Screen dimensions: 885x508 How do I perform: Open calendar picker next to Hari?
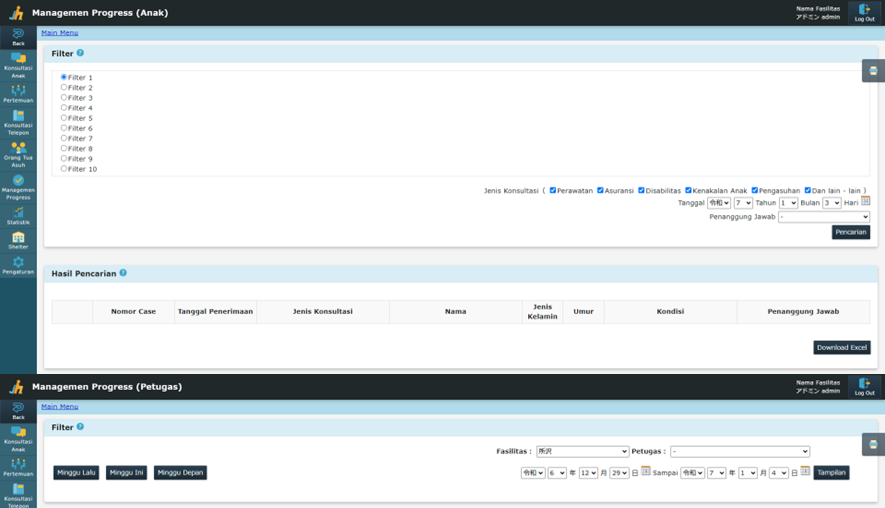click(866, 202)
